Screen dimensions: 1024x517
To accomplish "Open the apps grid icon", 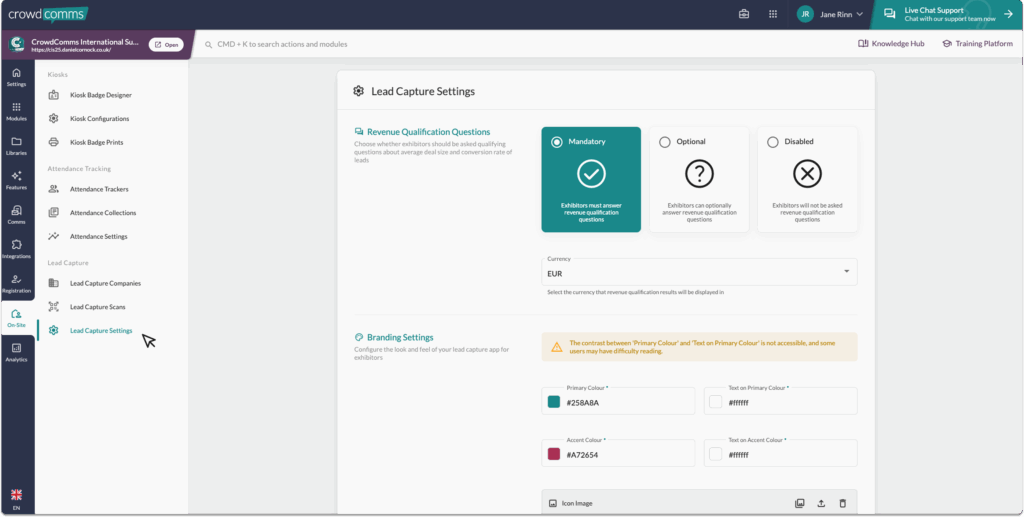I will (x=773, y=14).
